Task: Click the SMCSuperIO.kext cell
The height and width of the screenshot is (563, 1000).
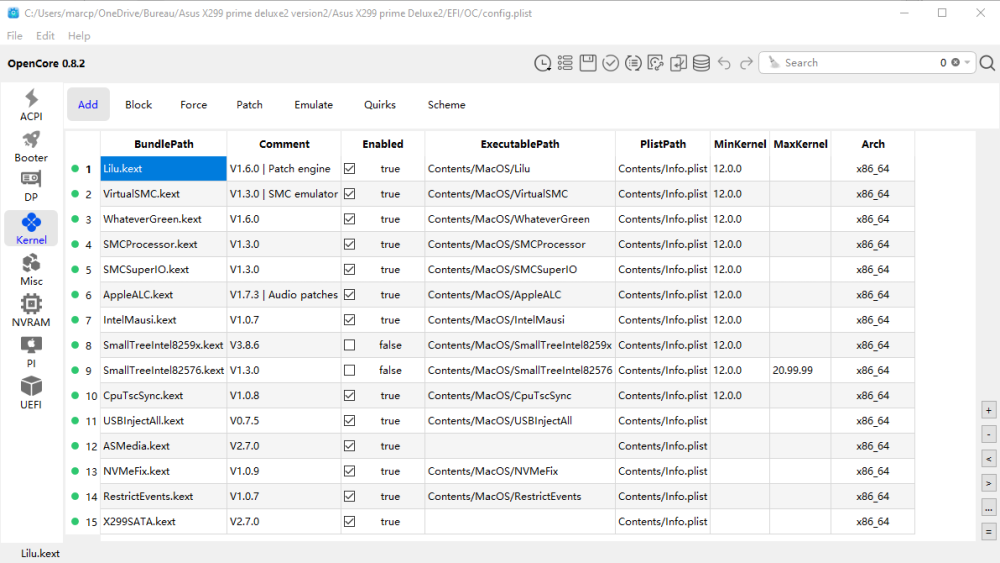Action: (x=163, y=269)
